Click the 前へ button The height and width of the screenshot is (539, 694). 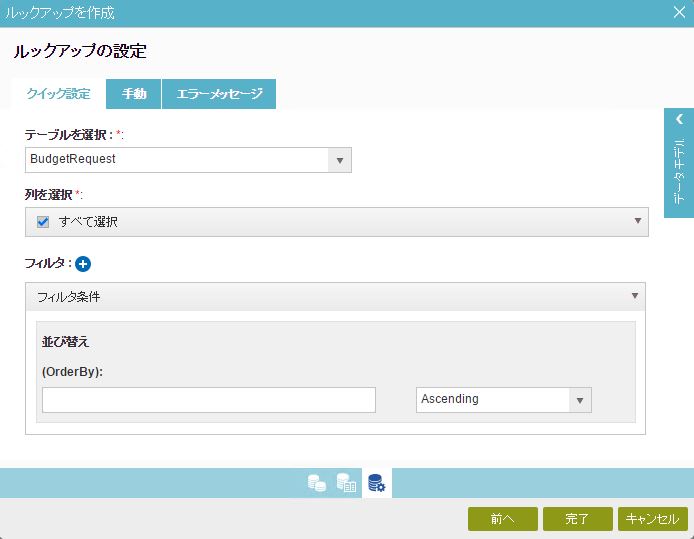point(503,519)
